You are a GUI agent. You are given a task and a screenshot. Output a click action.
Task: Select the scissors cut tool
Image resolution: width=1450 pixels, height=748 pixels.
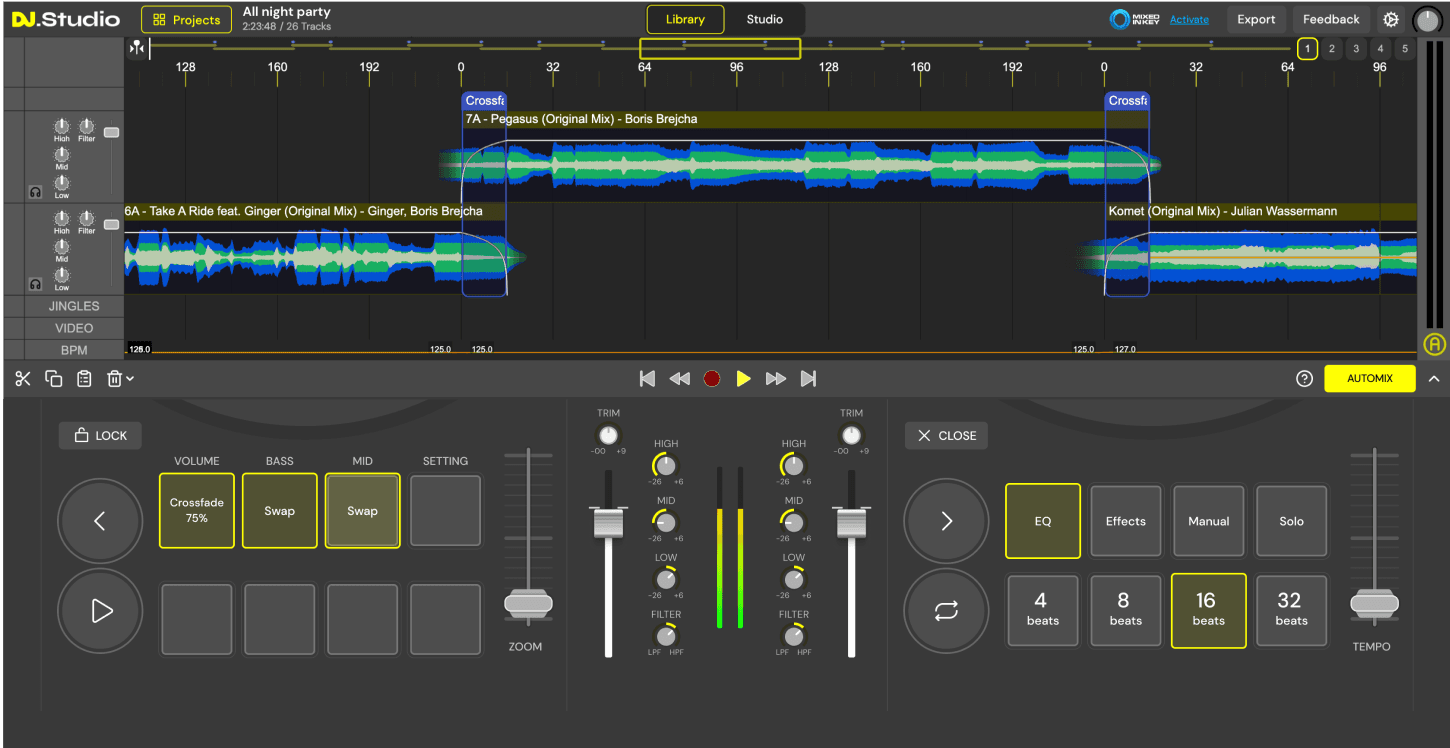click(23, 379)
